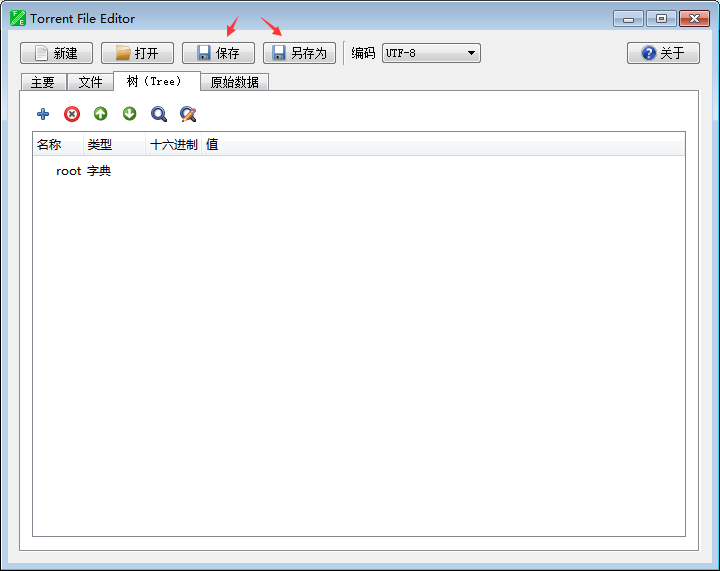This screenshot has height=571, width=720.
Task: Open the 关于 (About) dialog
Action: pos(663,53)
